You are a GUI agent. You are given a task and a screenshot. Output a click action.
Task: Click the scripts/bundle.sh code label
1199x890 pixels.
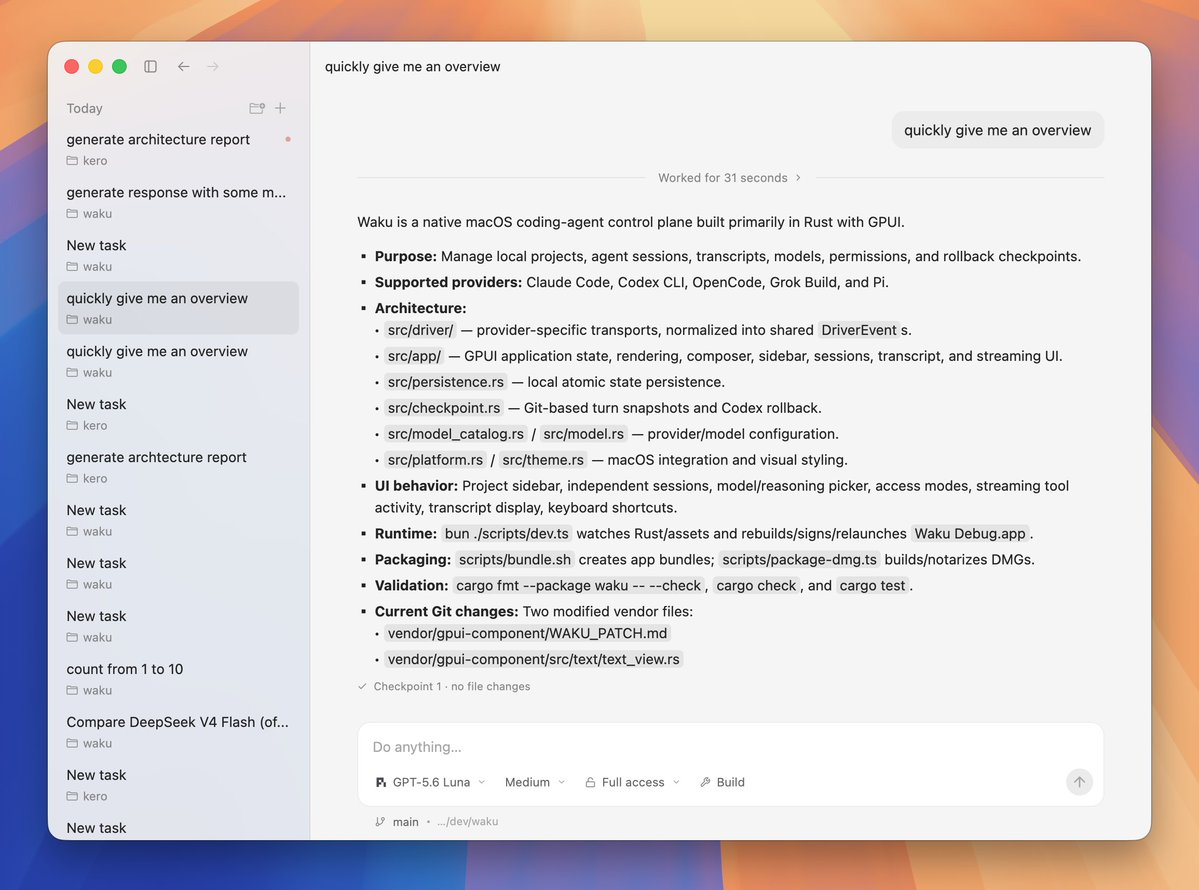(x=515, y=560)
